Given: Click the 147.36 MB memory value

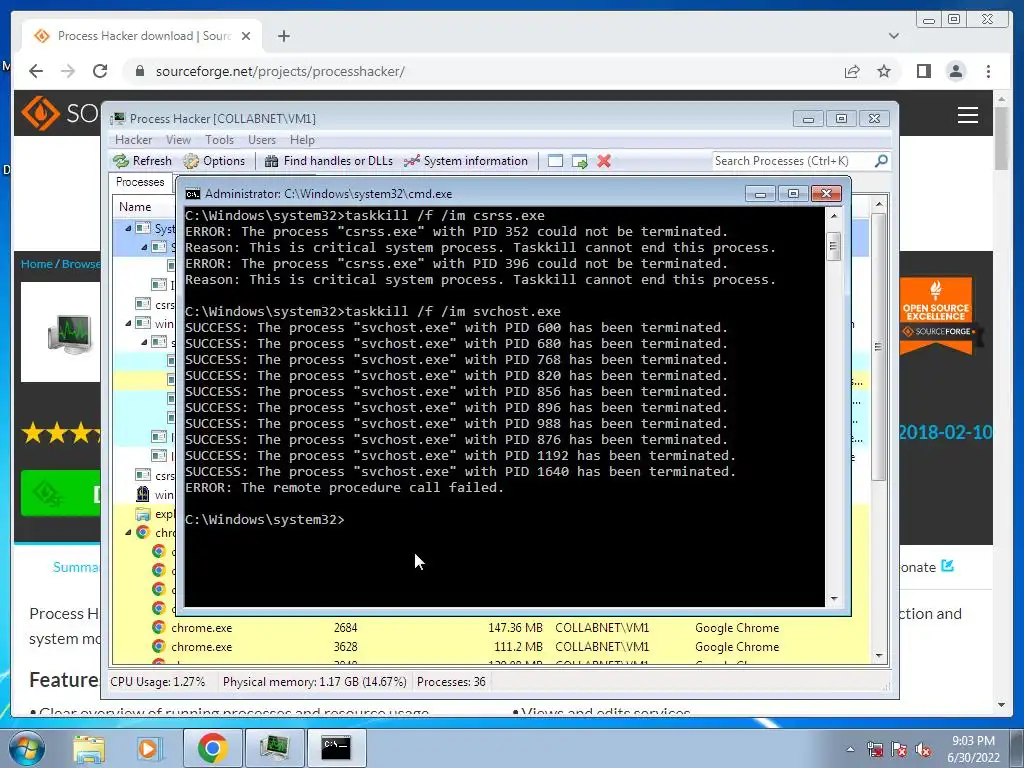Looking at the screenshot, I should tap(515, 628).
